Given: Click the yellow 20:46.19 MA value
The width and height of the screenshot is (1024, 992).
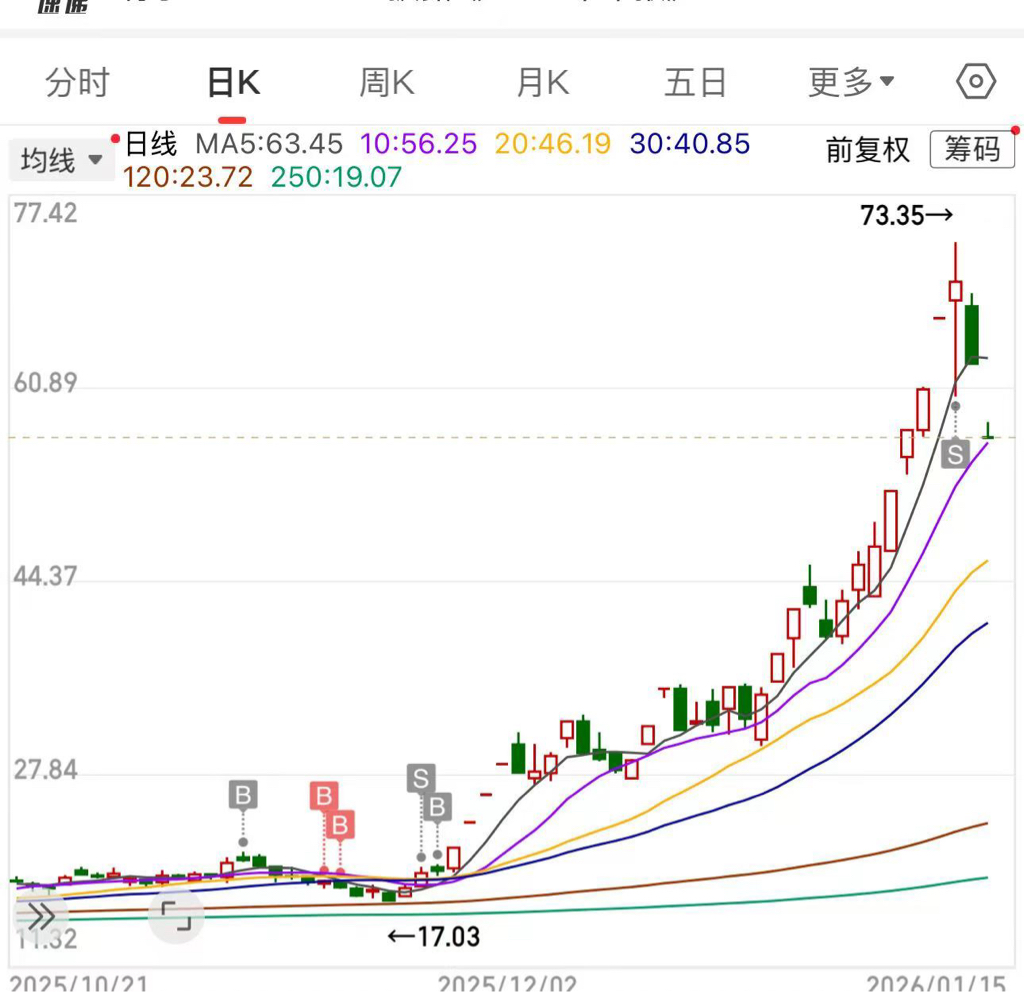Looking at the screenshot, I should pos(552,144).
